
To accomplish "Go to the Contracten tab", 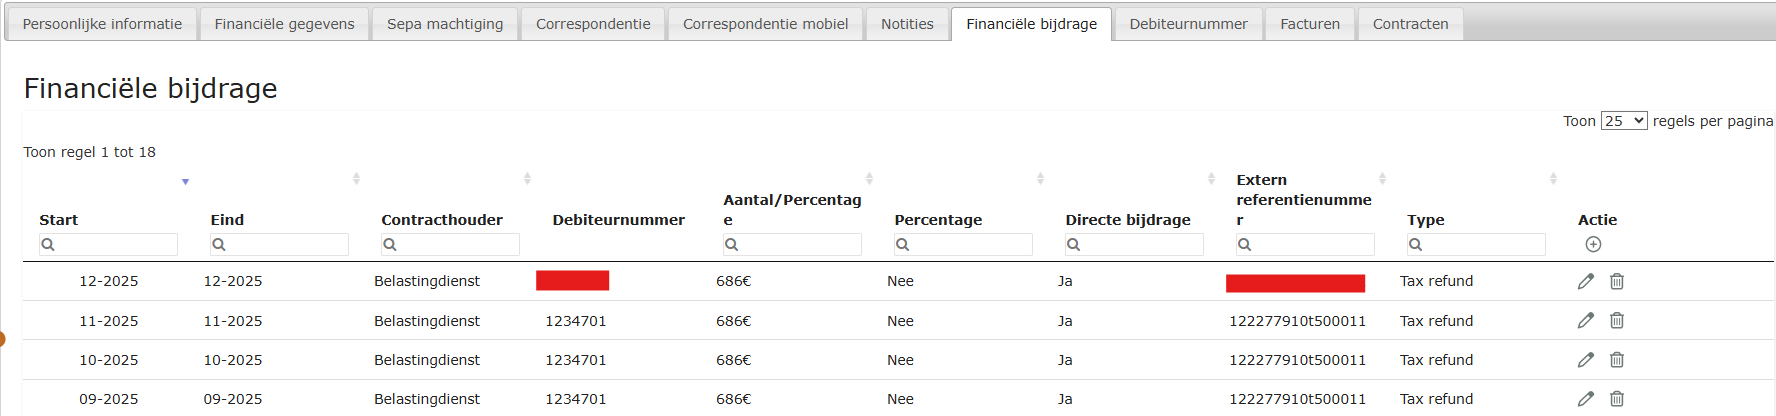I will [1410, 24].
